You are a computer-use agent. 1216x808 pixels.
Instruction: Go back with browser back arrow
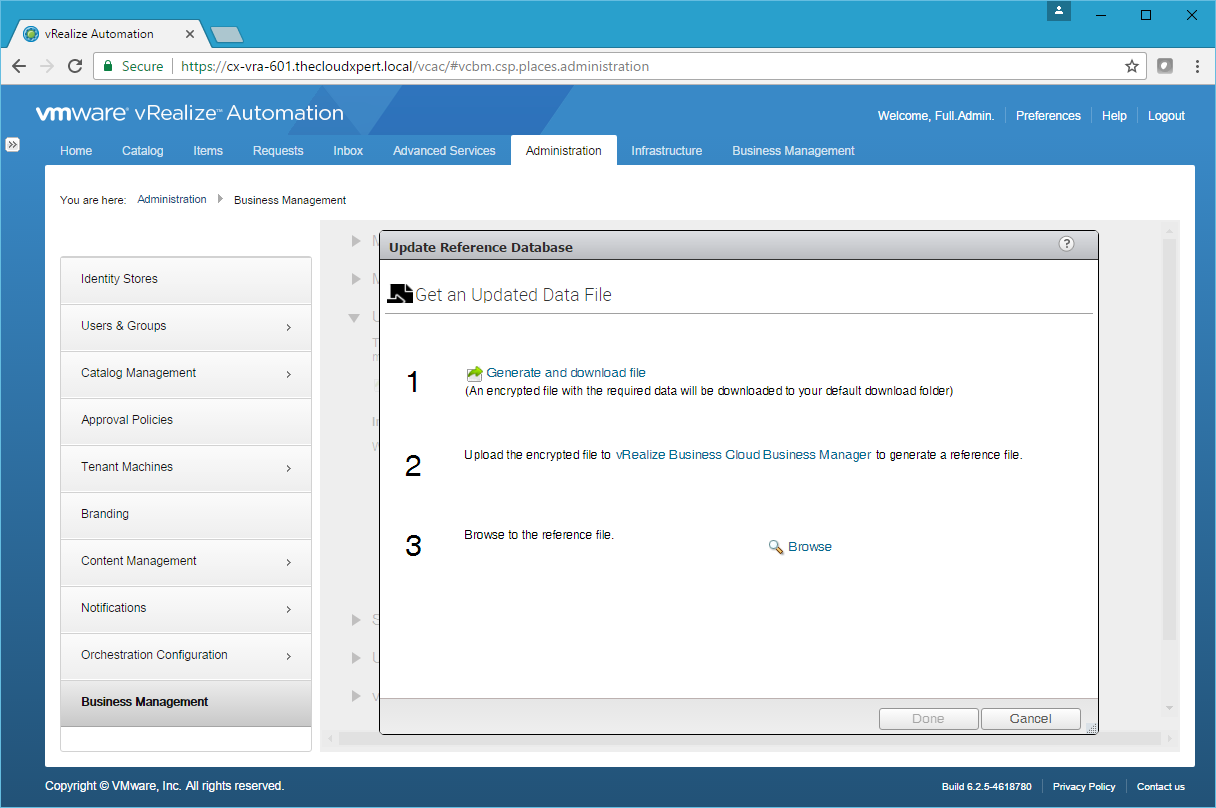click(19, 67)
